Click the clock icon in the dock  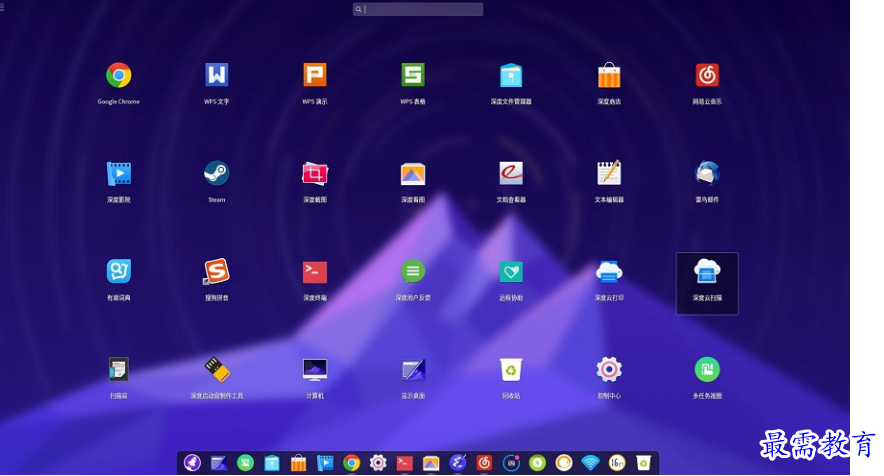(x=617, y=463)
